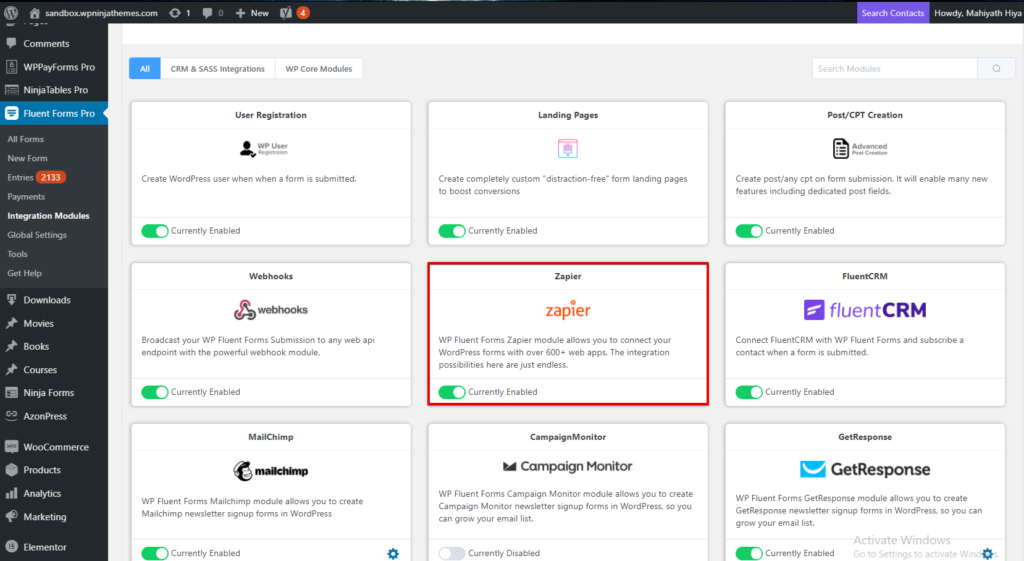
Task: Open WooCommerce sidebar menu
Action: (54, 447)
